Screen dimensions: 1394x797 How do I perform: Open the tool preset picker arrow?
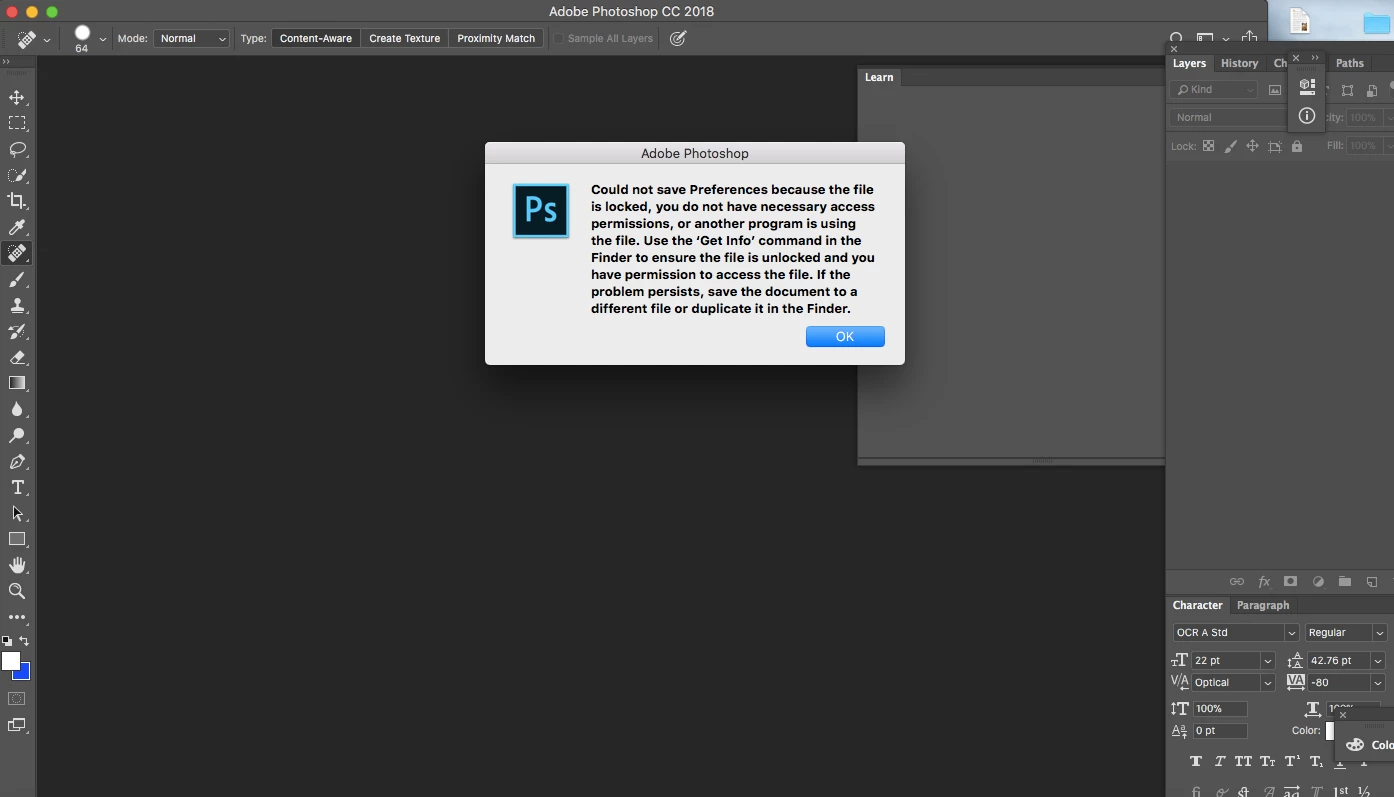[x=47, y=40]
